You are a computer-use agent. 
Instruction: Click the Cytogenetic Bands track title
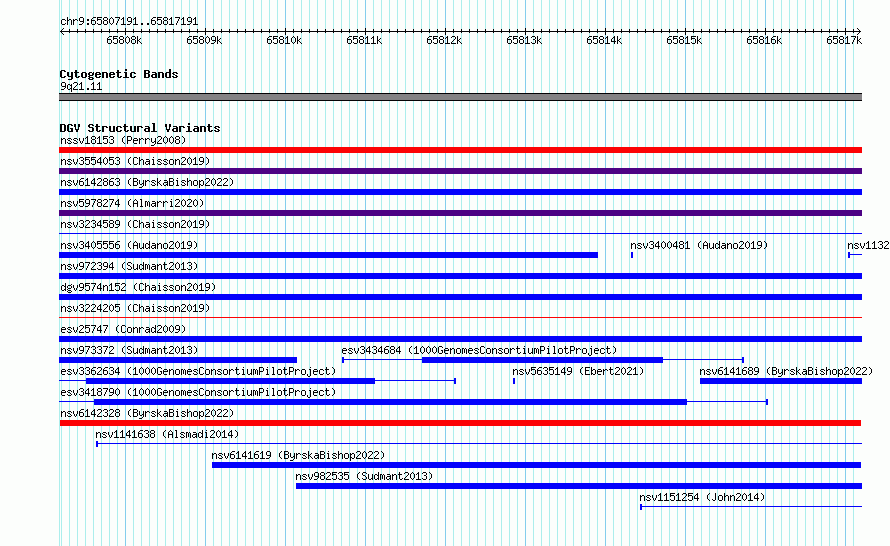click(119, 74)
